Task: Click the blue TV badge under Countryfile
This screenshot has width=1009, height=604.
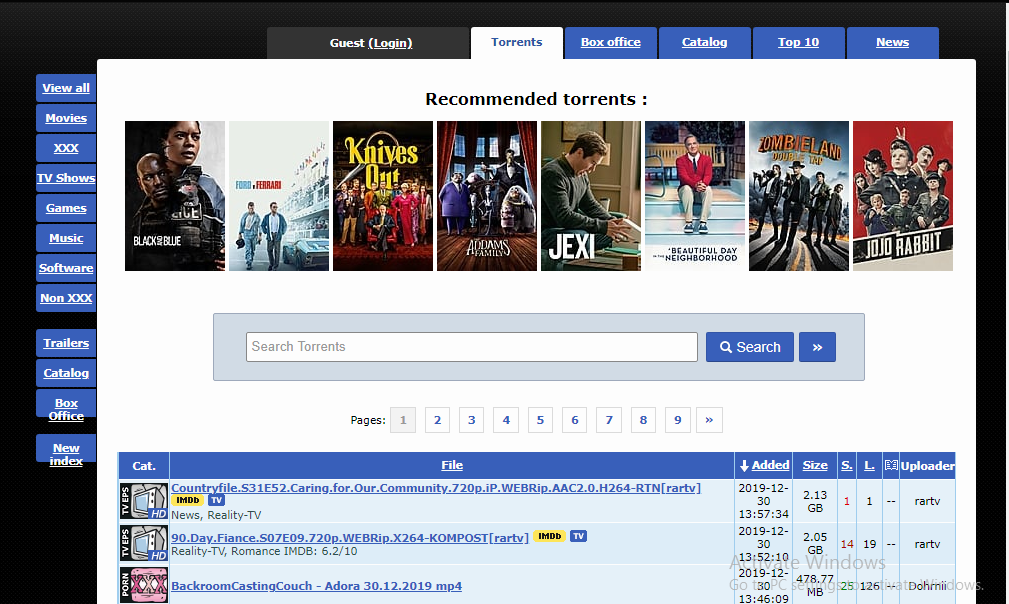Action: click(216, 500)
